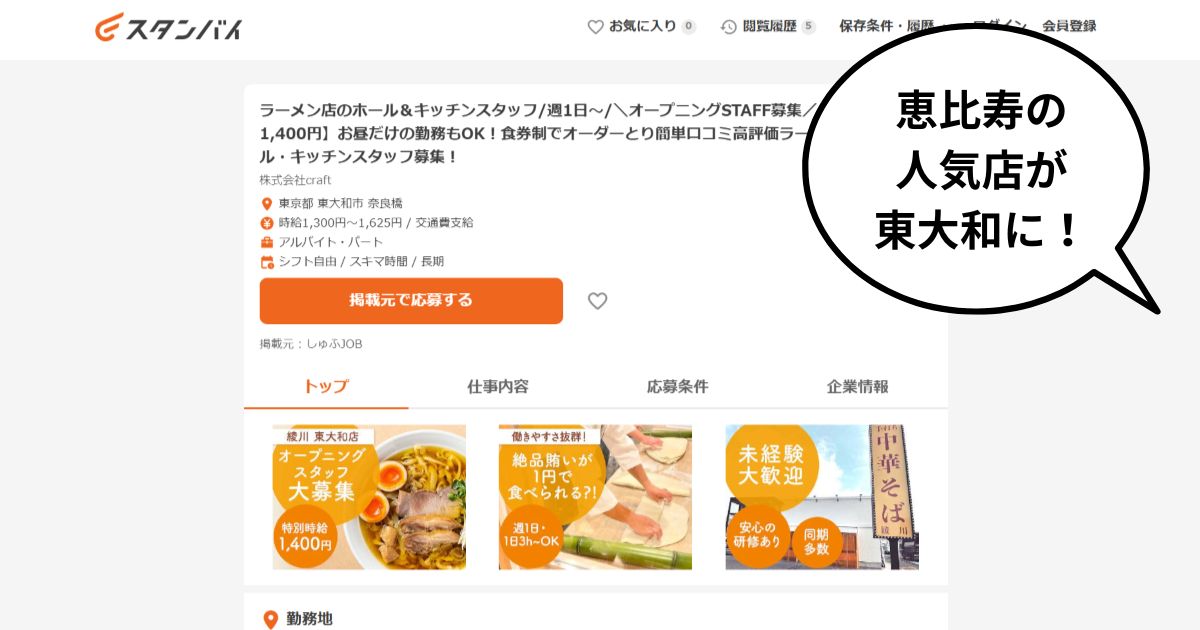Apply via 掲載元で応募する button
Screen dimensions: 1200x630
(411, 301)
